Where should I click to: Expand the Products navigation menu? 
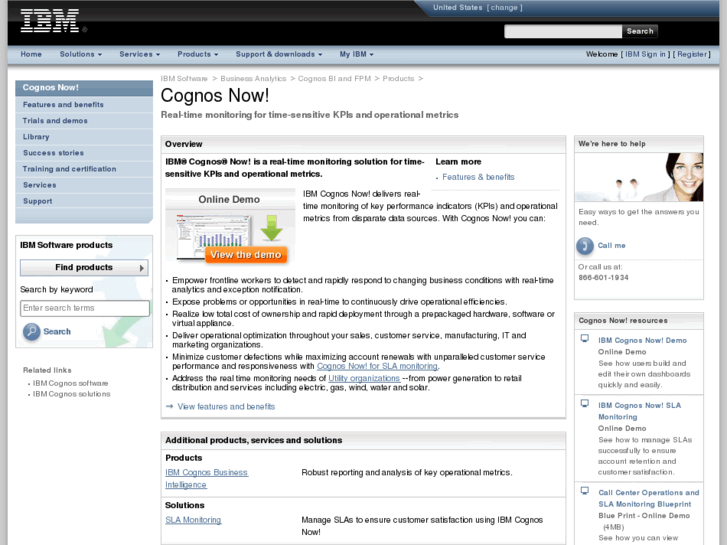tap(198, 54)
